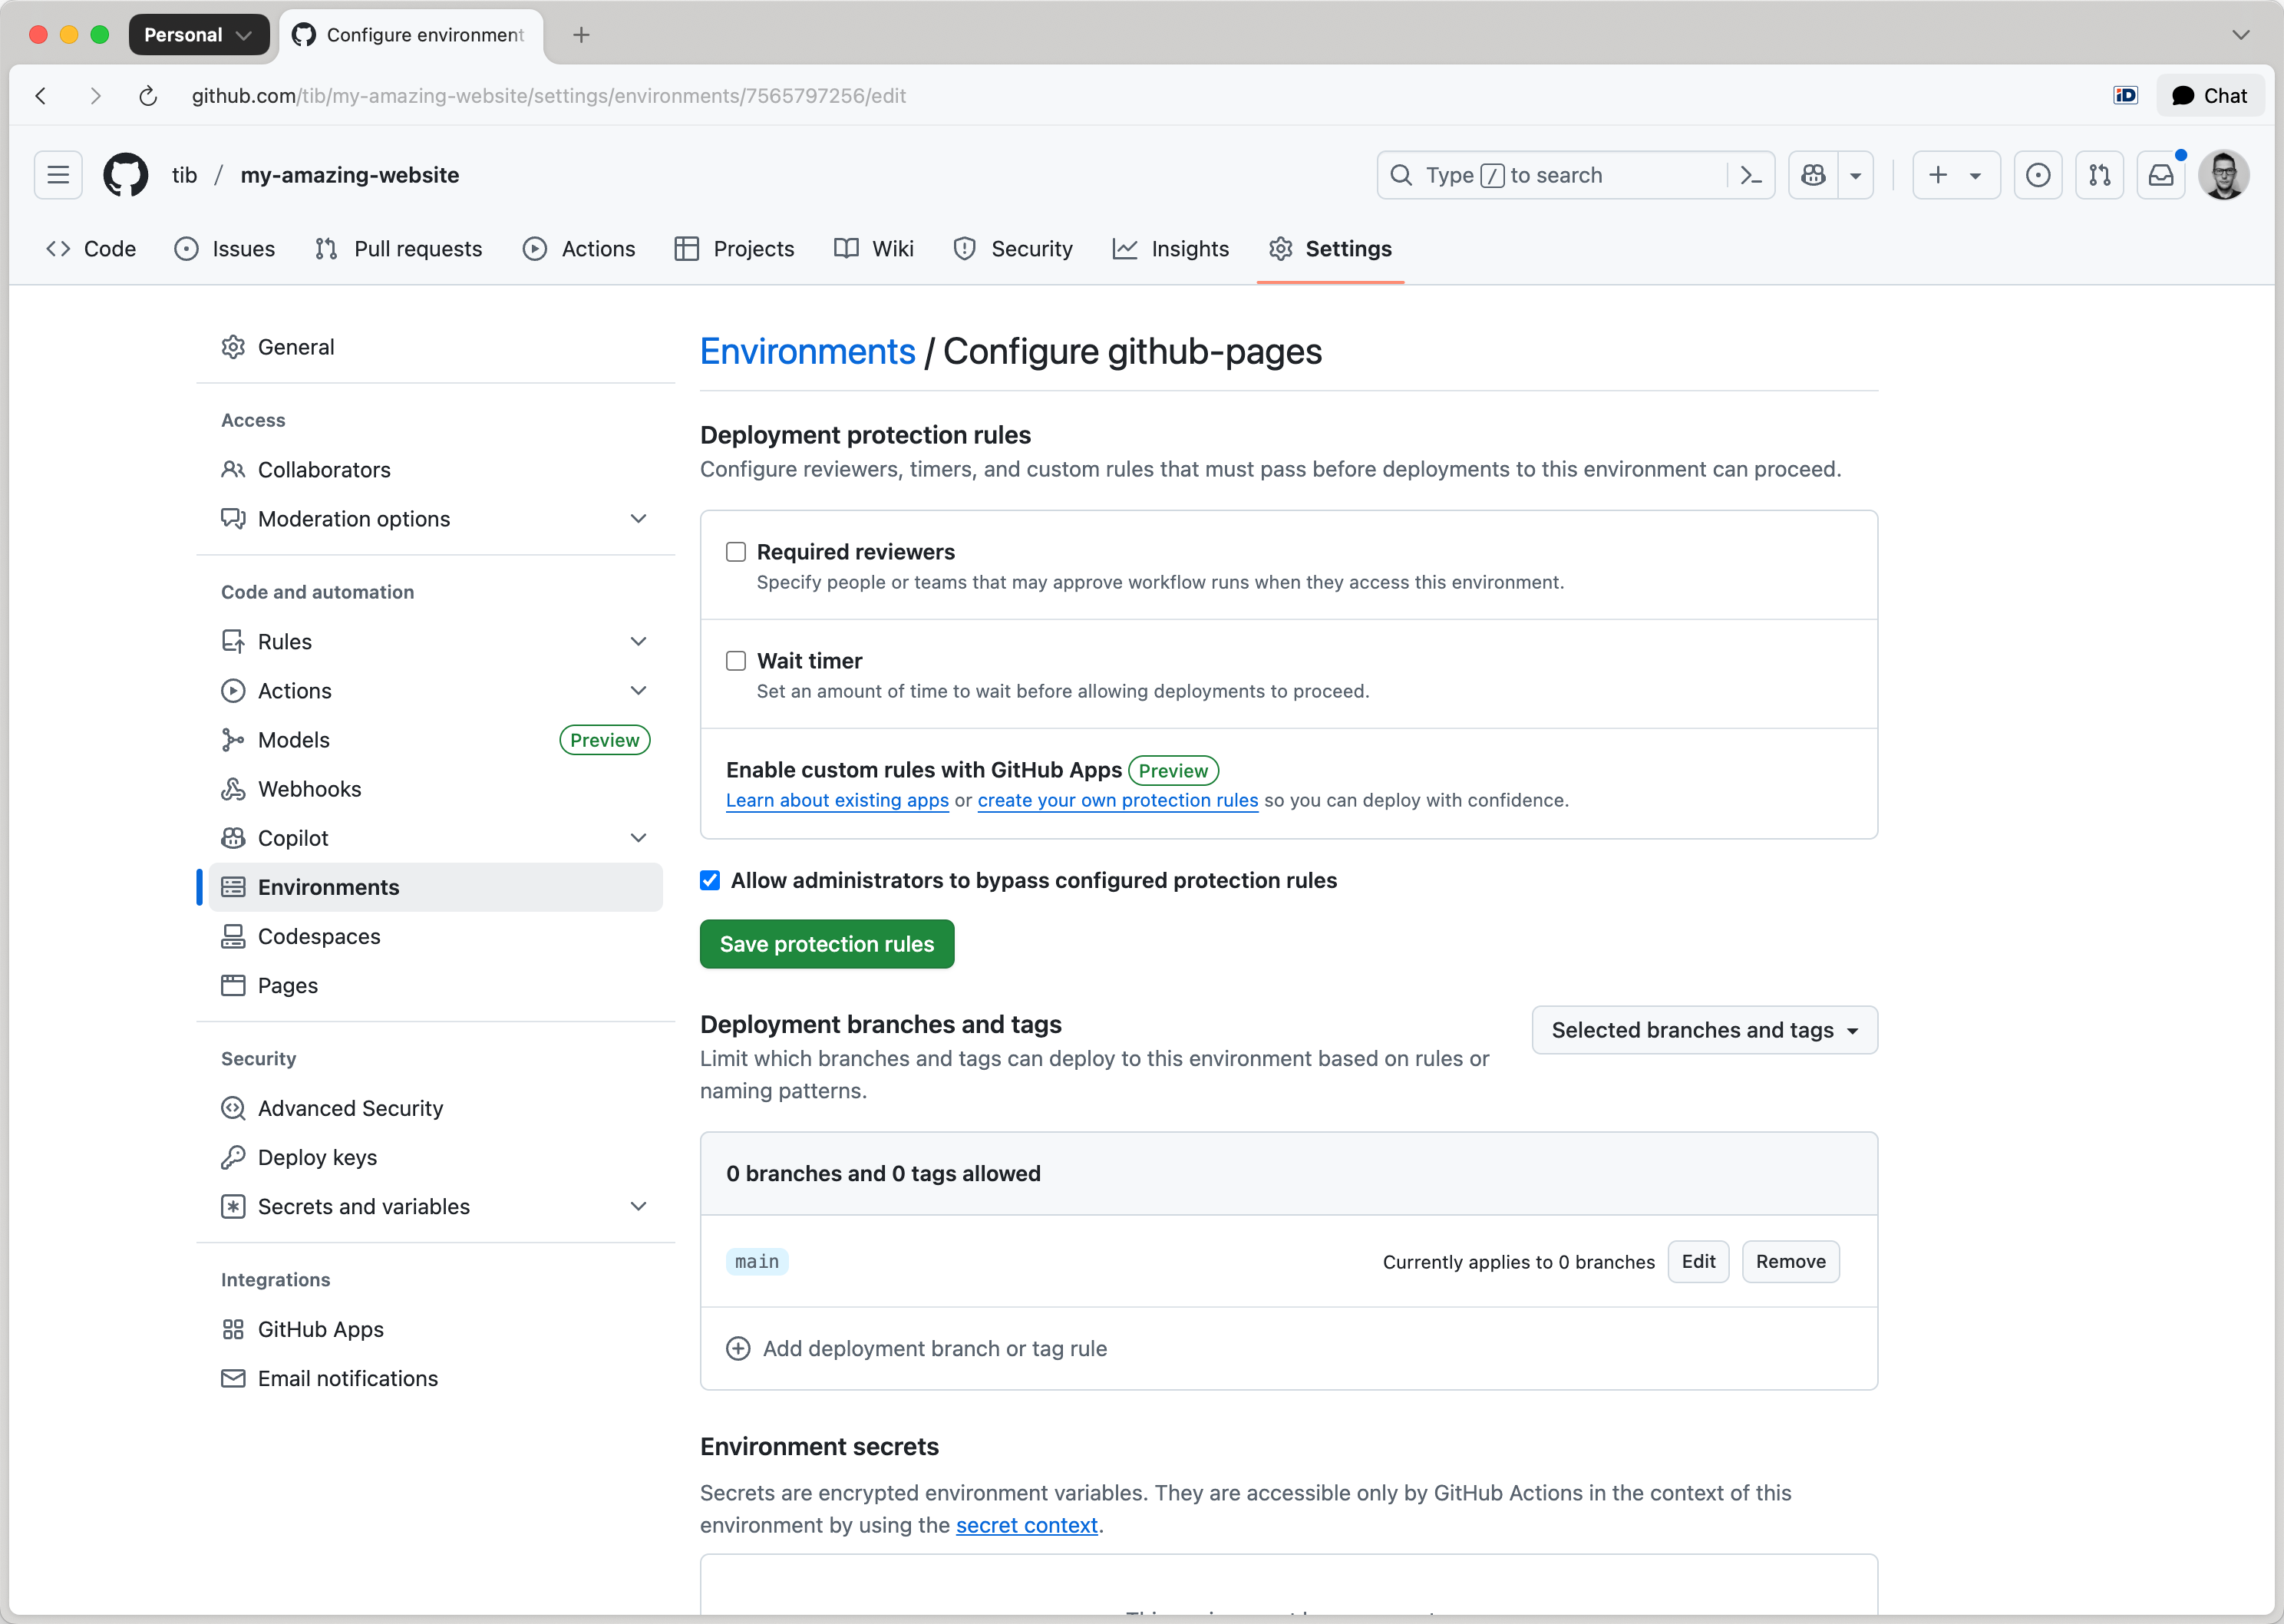
Task: Enable the Required reviewers rule
Action: (x=737, y=551)
